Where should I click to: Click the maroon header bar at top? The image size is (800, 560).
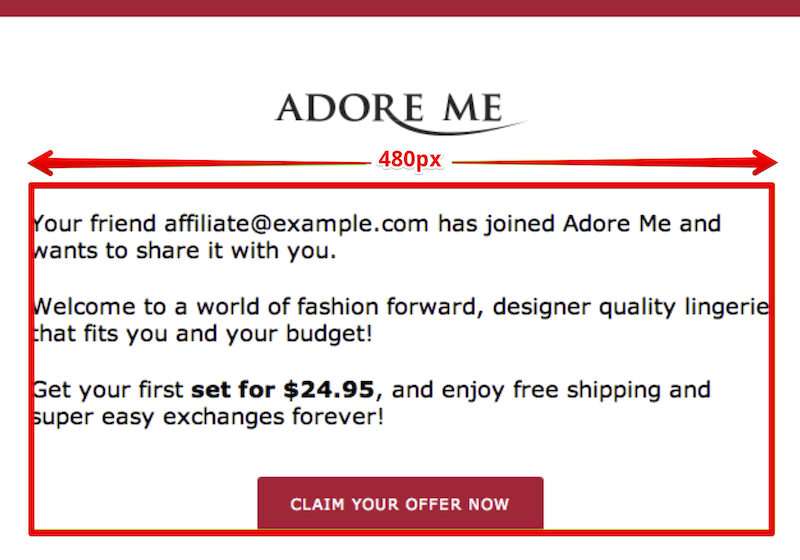click(400, 8)
